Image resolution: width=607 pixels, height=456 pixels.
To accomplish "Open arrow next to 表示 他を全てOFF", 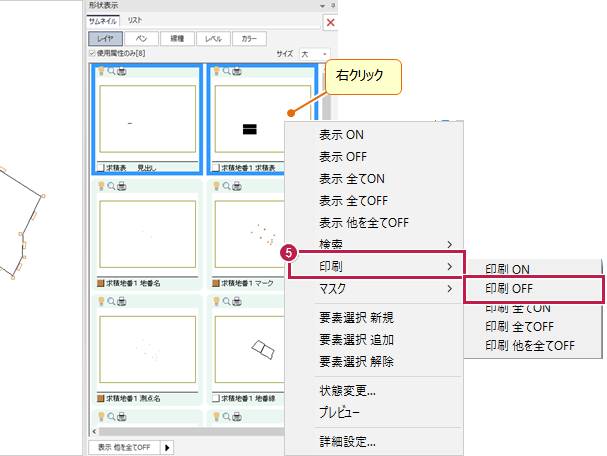I will tap(166, 446).
